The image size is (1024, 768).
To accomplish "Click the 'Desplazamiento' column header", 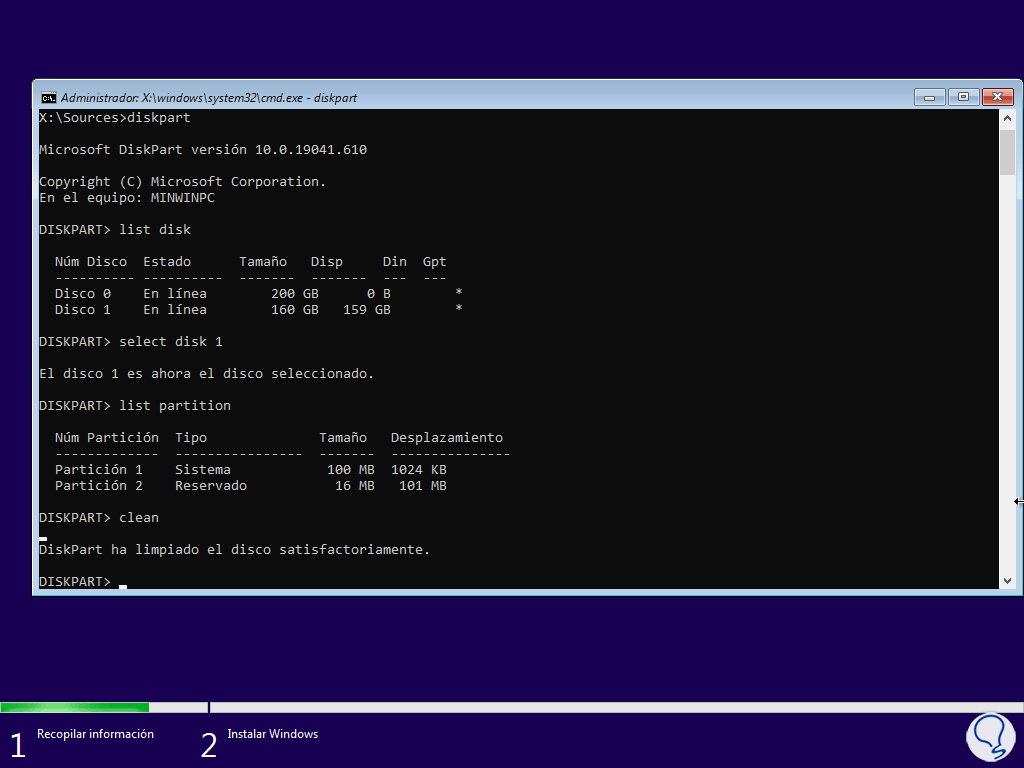I will tap(447, 438).
